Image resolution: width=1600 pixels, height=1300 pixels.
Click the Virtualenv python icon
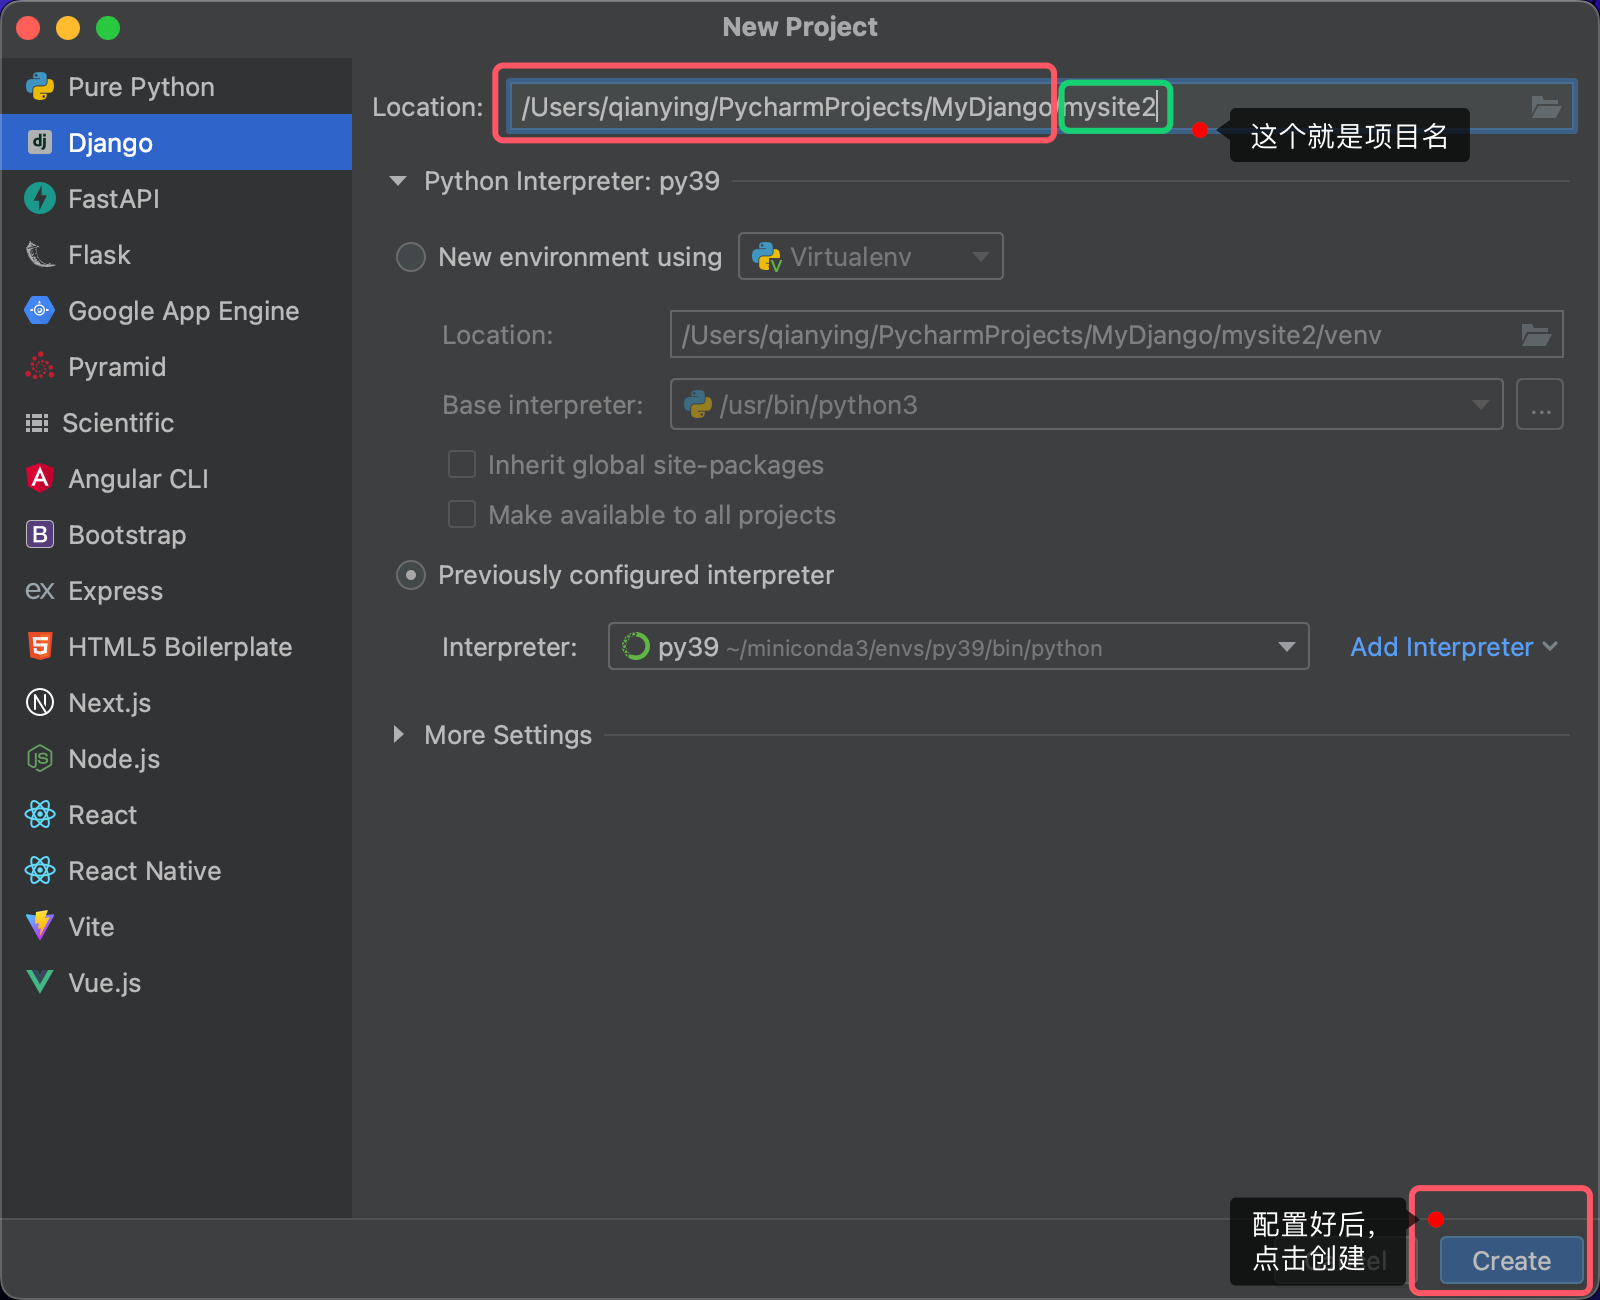tap(767, 257)
